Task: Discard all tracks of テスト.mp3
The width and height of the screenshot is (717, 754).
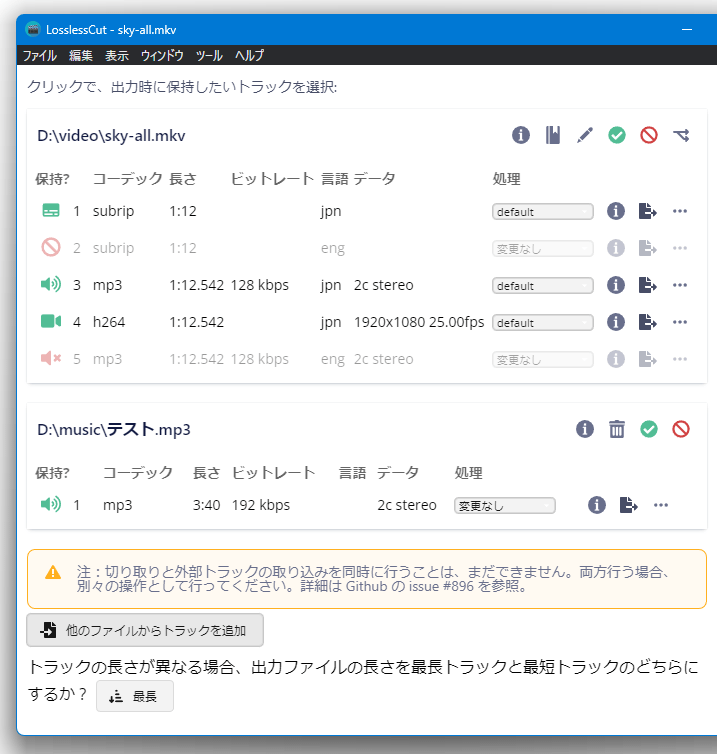Action: pyautogui.click(x=681, y=429)
